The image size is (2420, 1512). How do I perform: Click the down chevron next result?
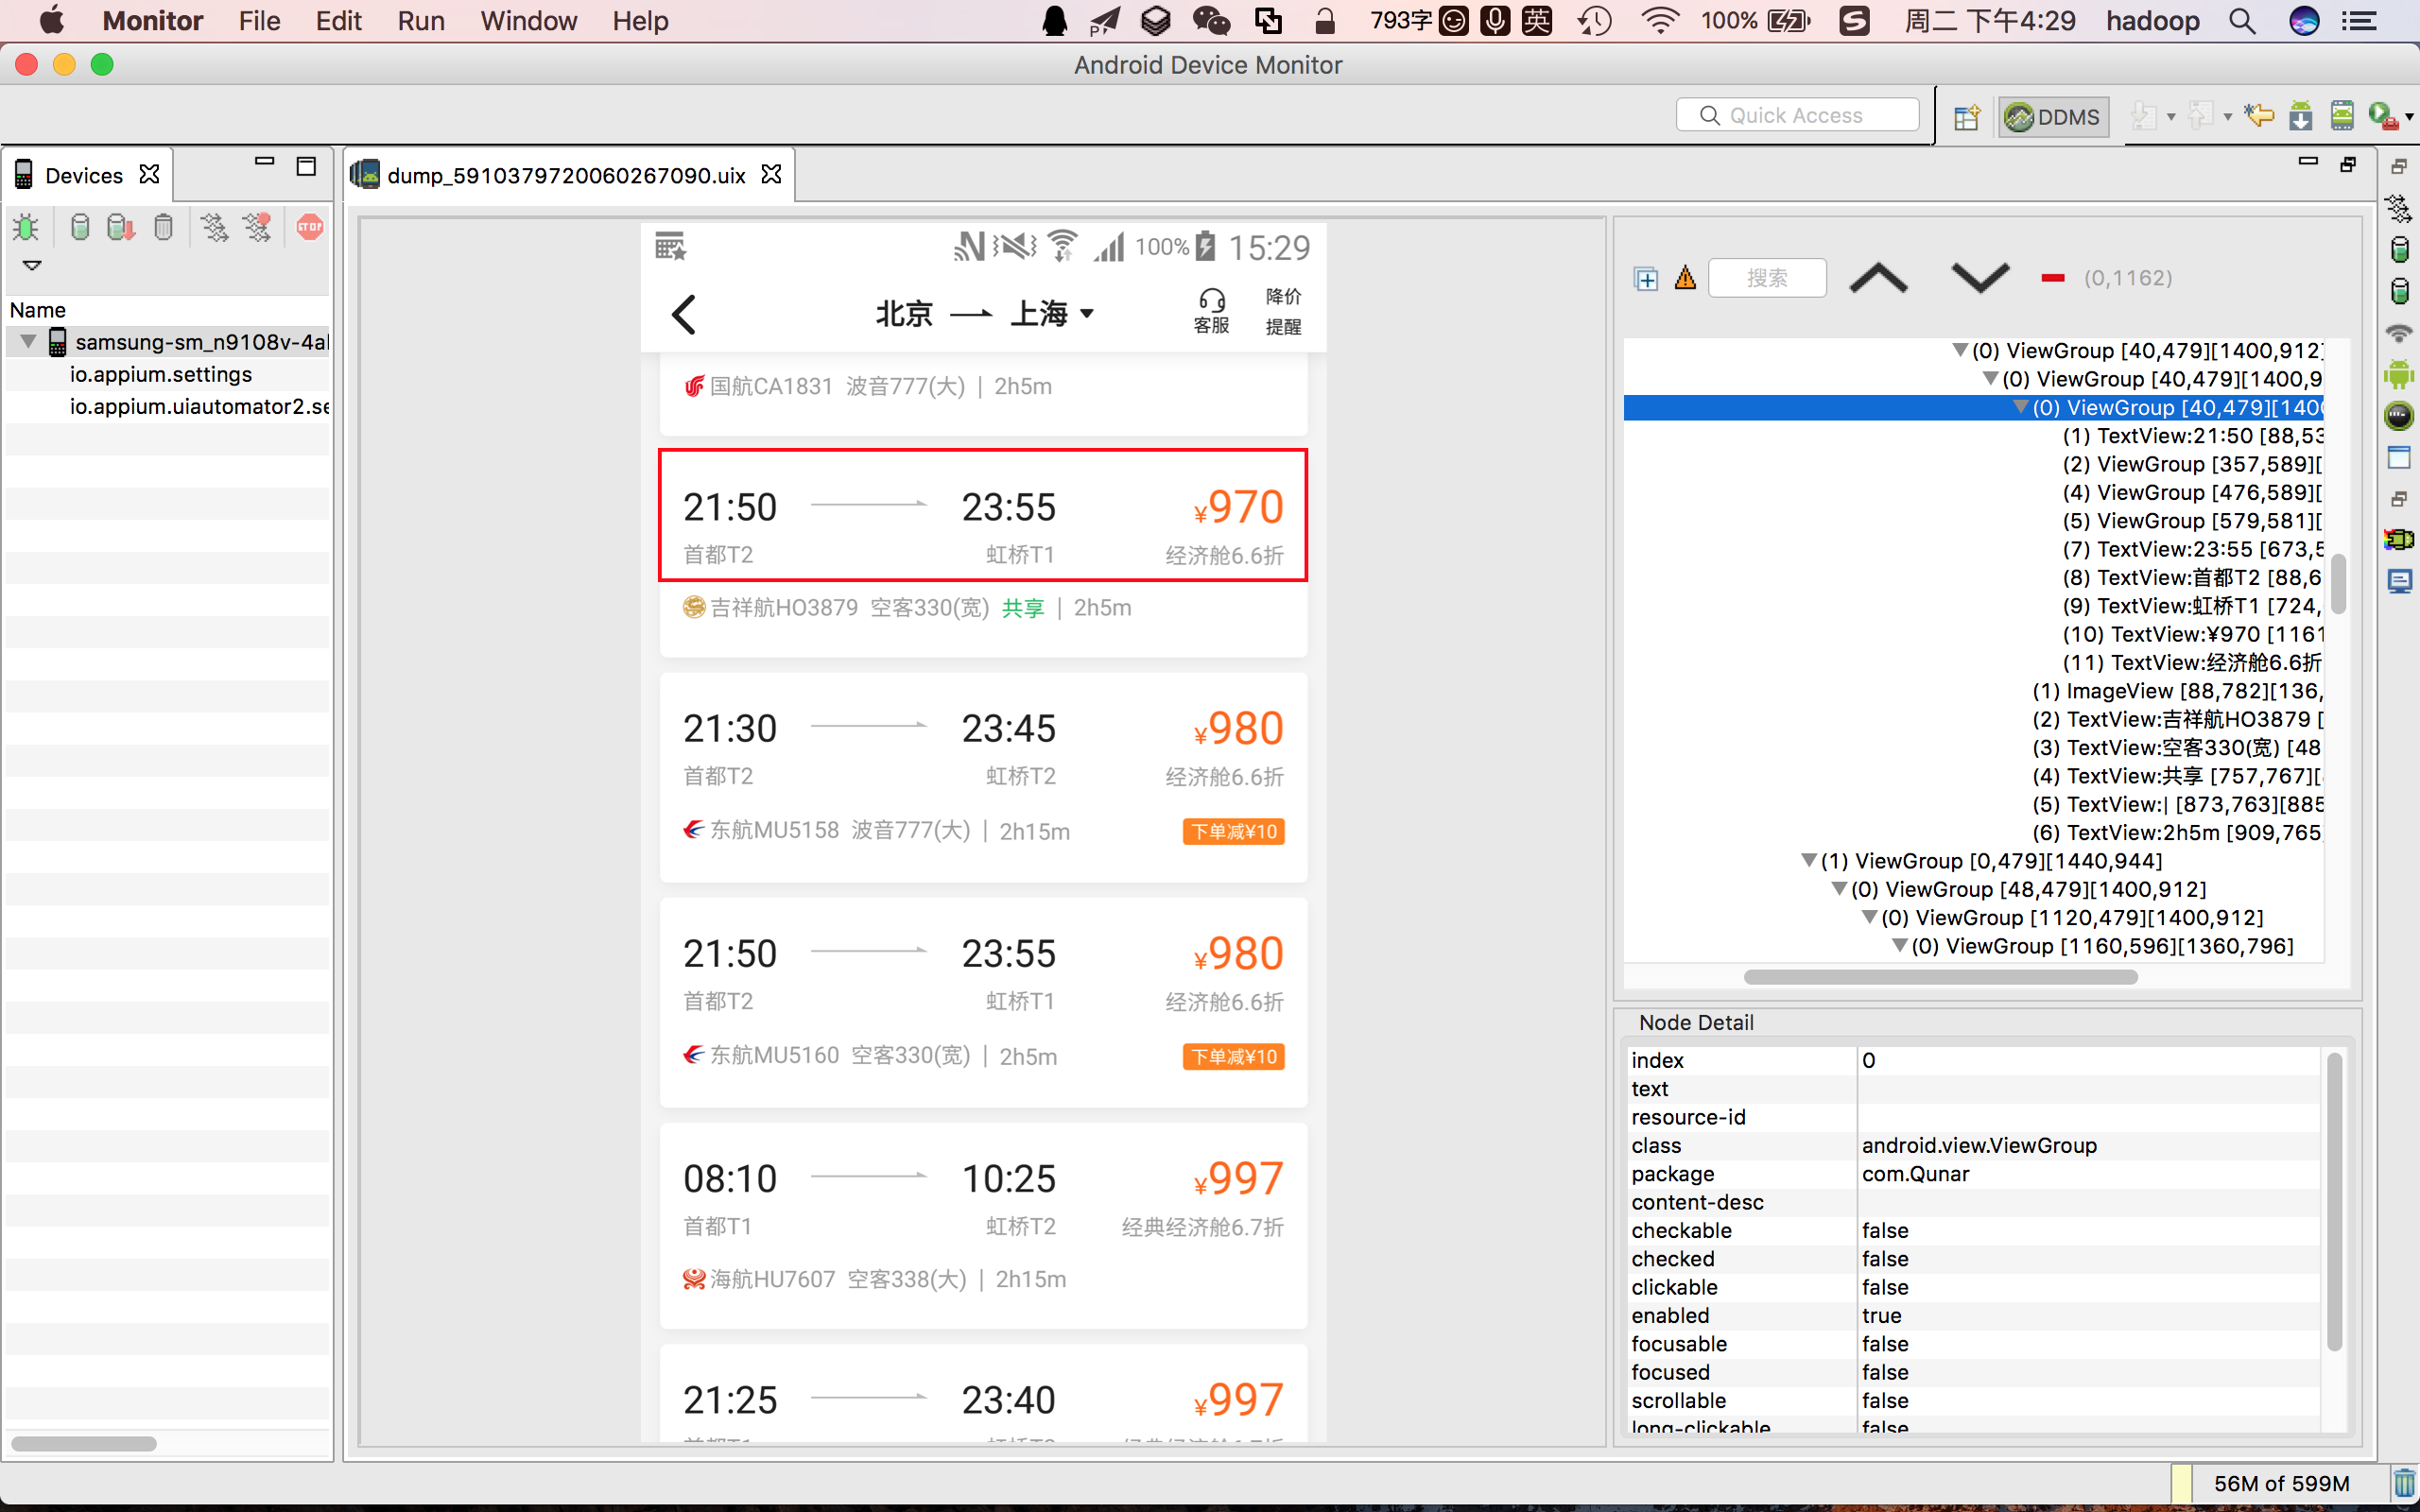click(1980, 278)
